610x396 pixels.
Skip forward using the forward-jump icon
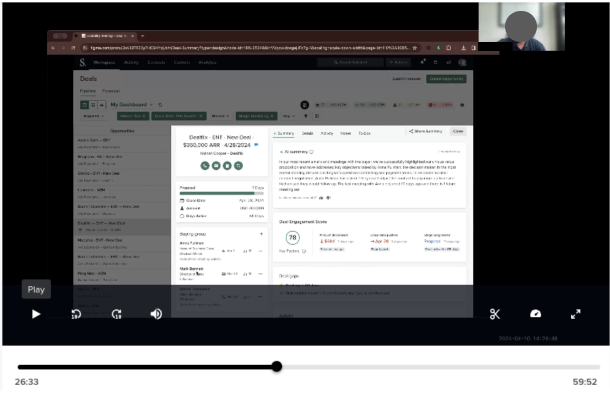coord(117,314)
